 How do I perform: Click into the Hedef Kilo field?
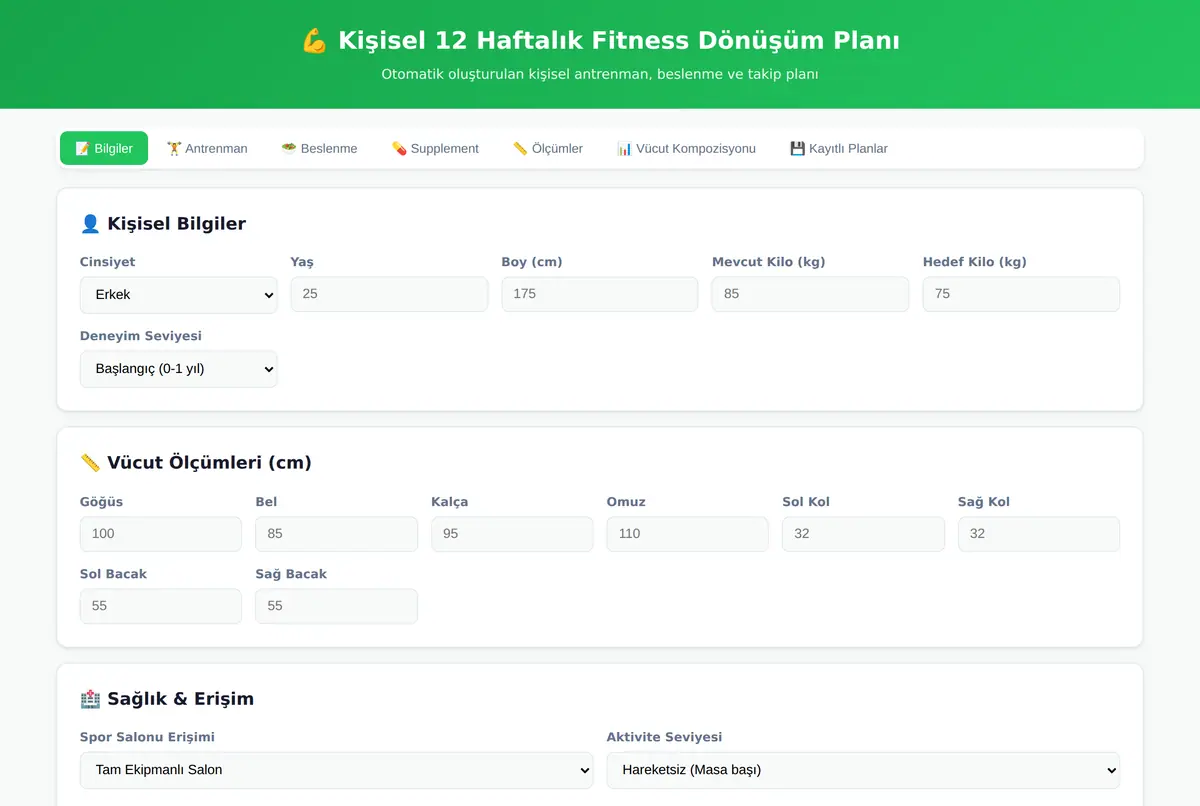(1021, 294)
